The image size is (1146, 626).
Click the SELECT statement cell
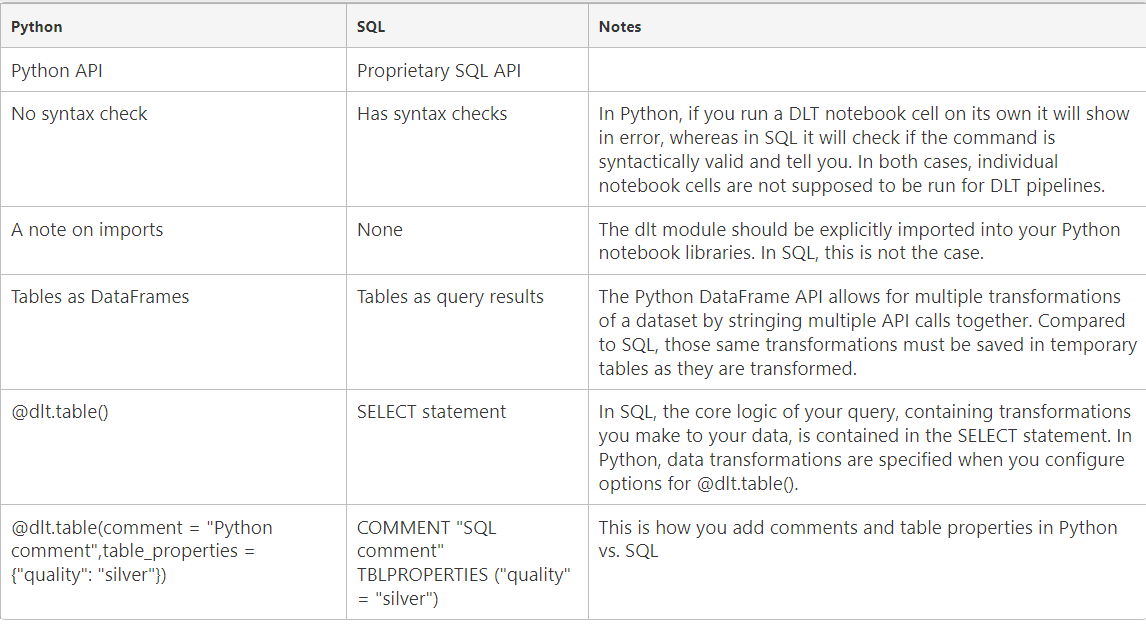pos(467,447)
